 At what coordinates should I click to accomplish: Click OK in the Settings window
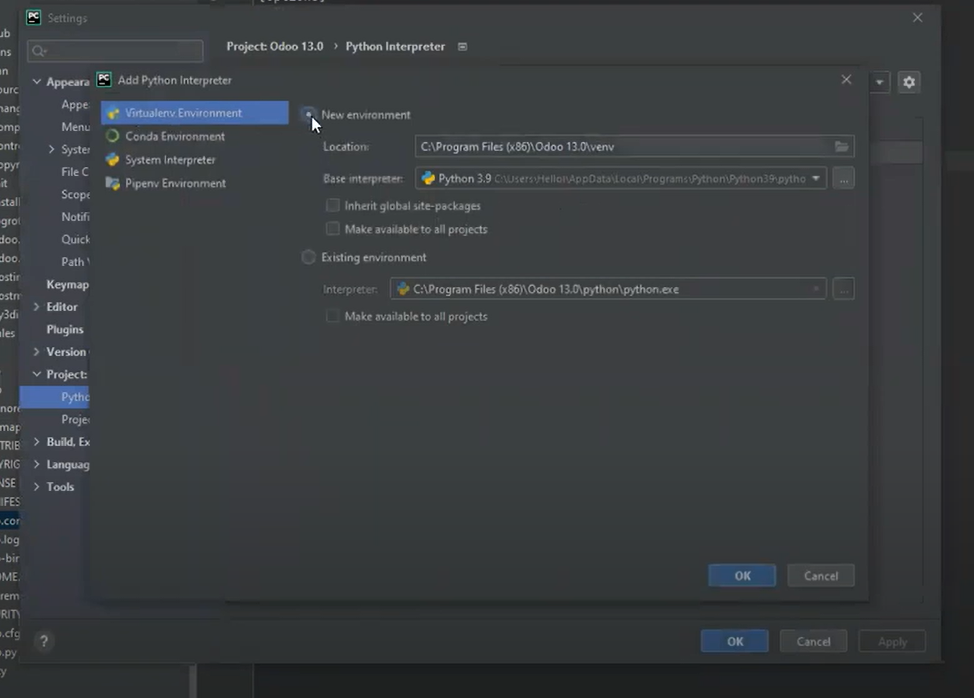(735, 641)
